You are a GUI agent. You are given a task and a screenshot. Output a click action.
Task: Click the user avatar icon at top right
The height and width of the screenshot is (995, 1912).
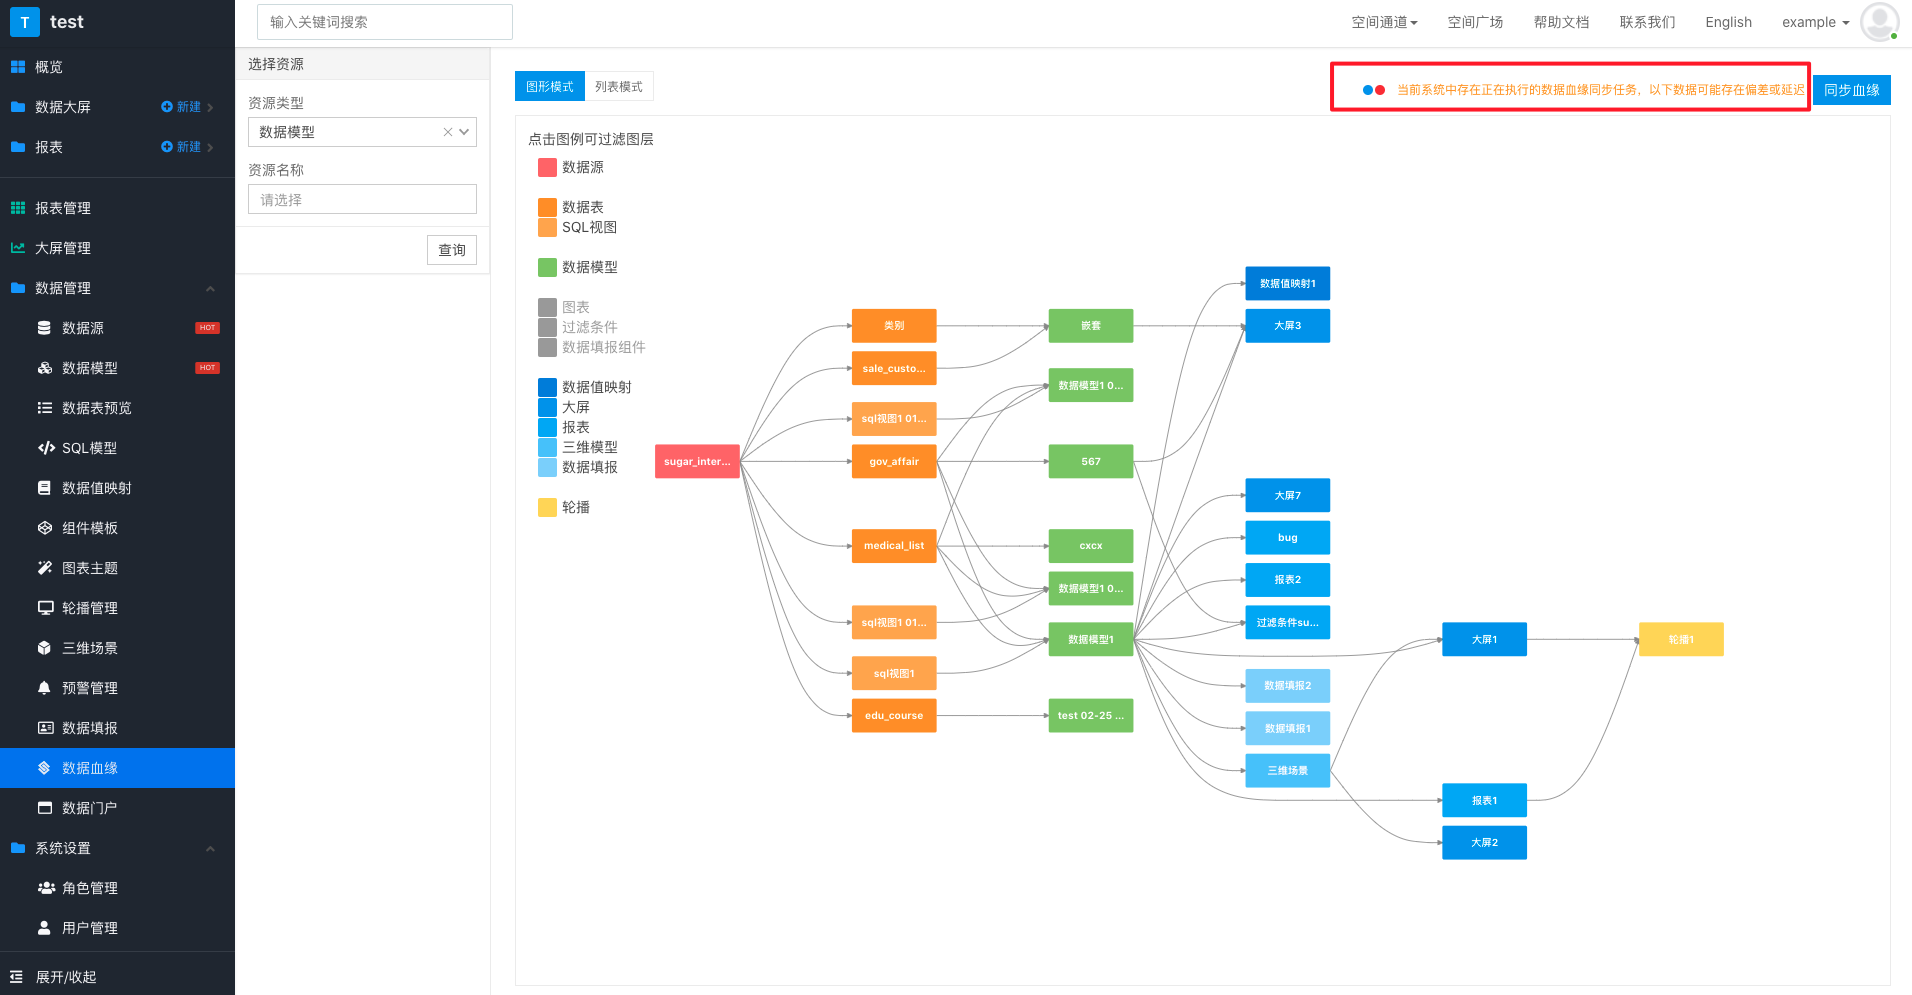[x=1879, y=22]
